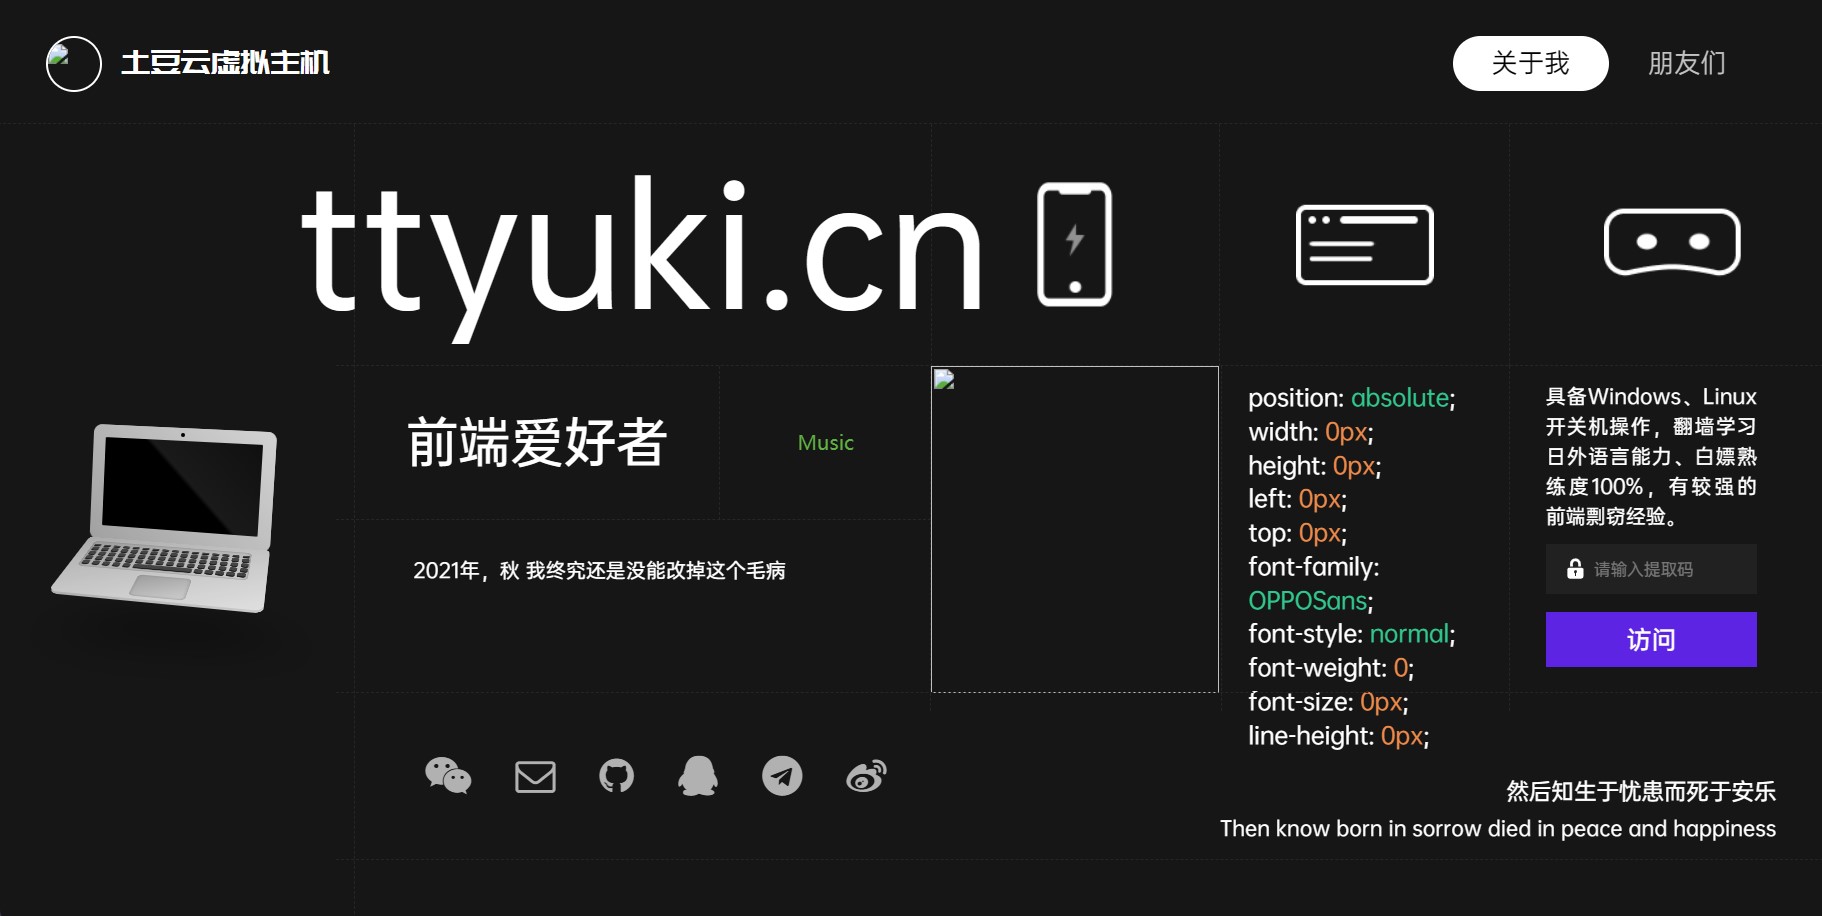Click the broken image placeholder
Viewport: 1822px width, 916px height.
1075,527
